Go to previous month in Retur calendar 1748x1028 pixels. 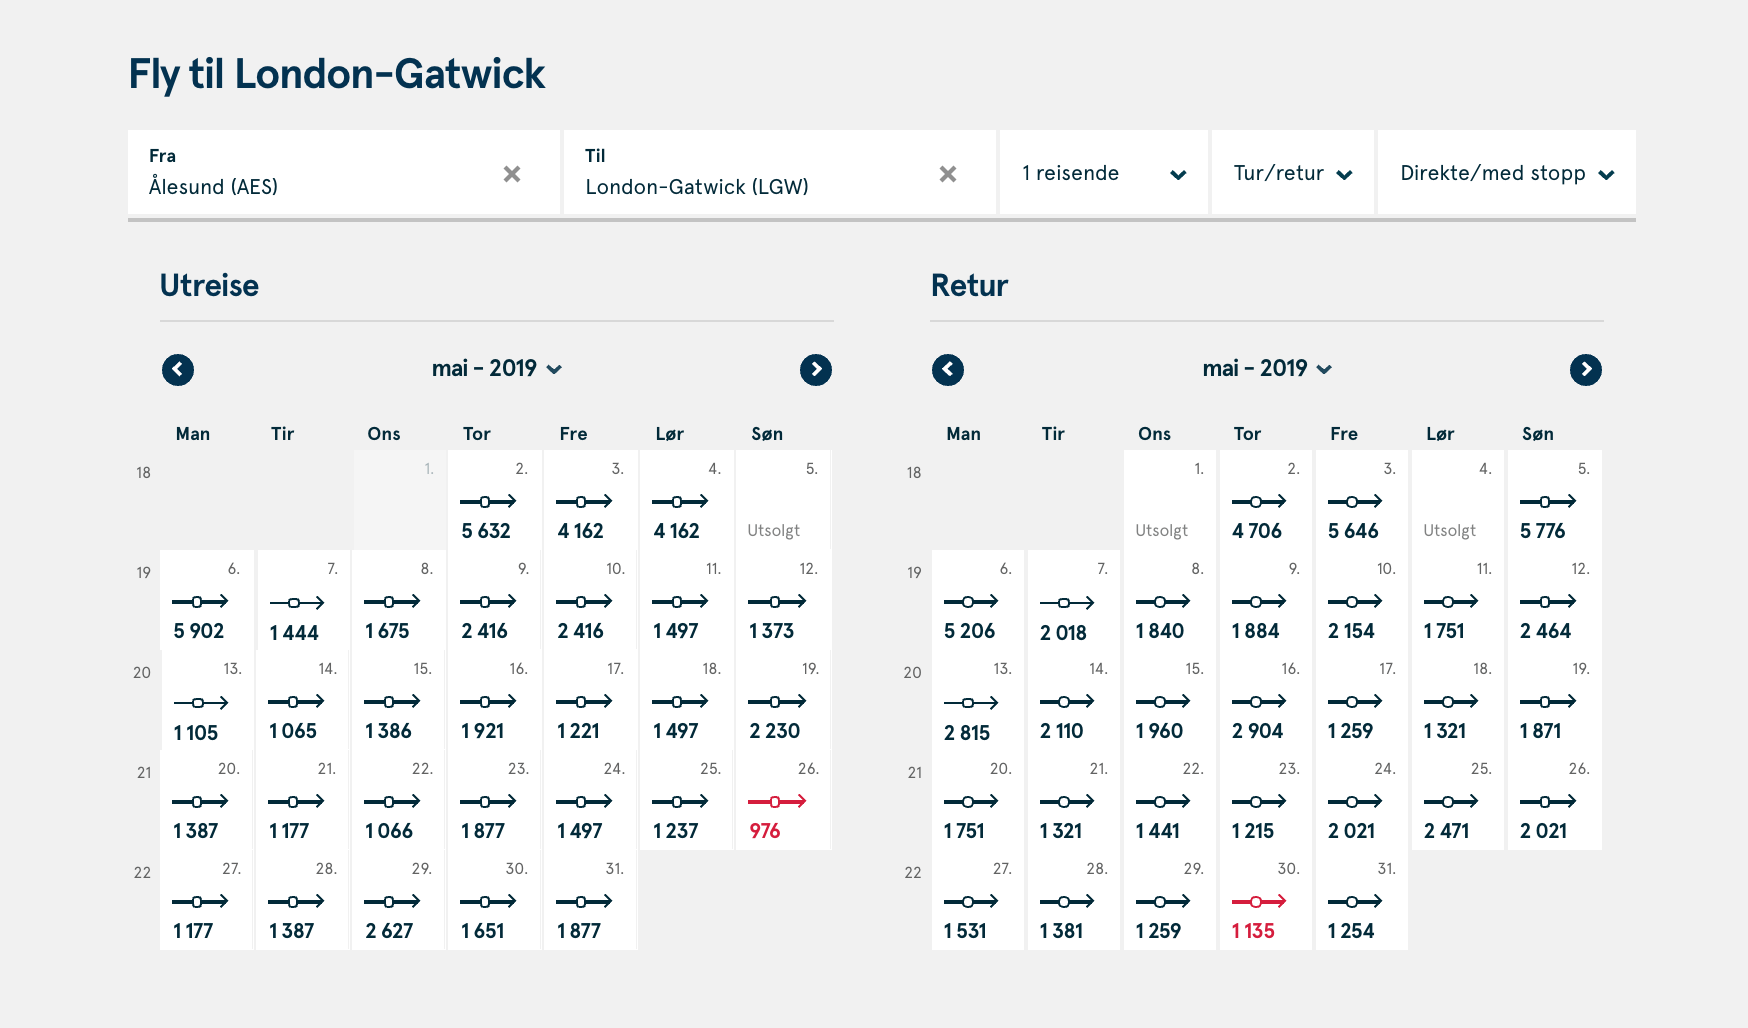[x=948, y=370]
